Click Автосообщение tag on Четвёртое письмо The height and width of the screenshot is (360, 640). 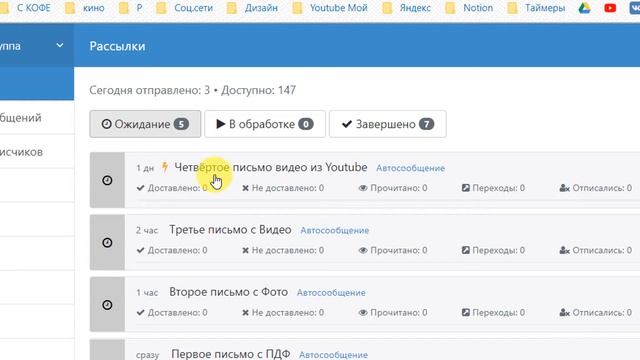click(x=411, y=168)
